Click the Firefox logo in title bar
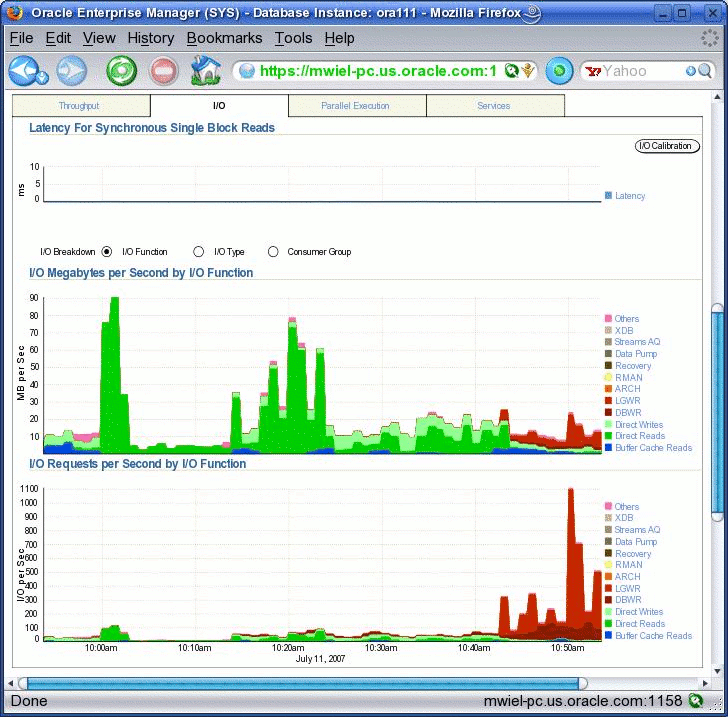This screenshot has width=728, height=717. point(14,12)
